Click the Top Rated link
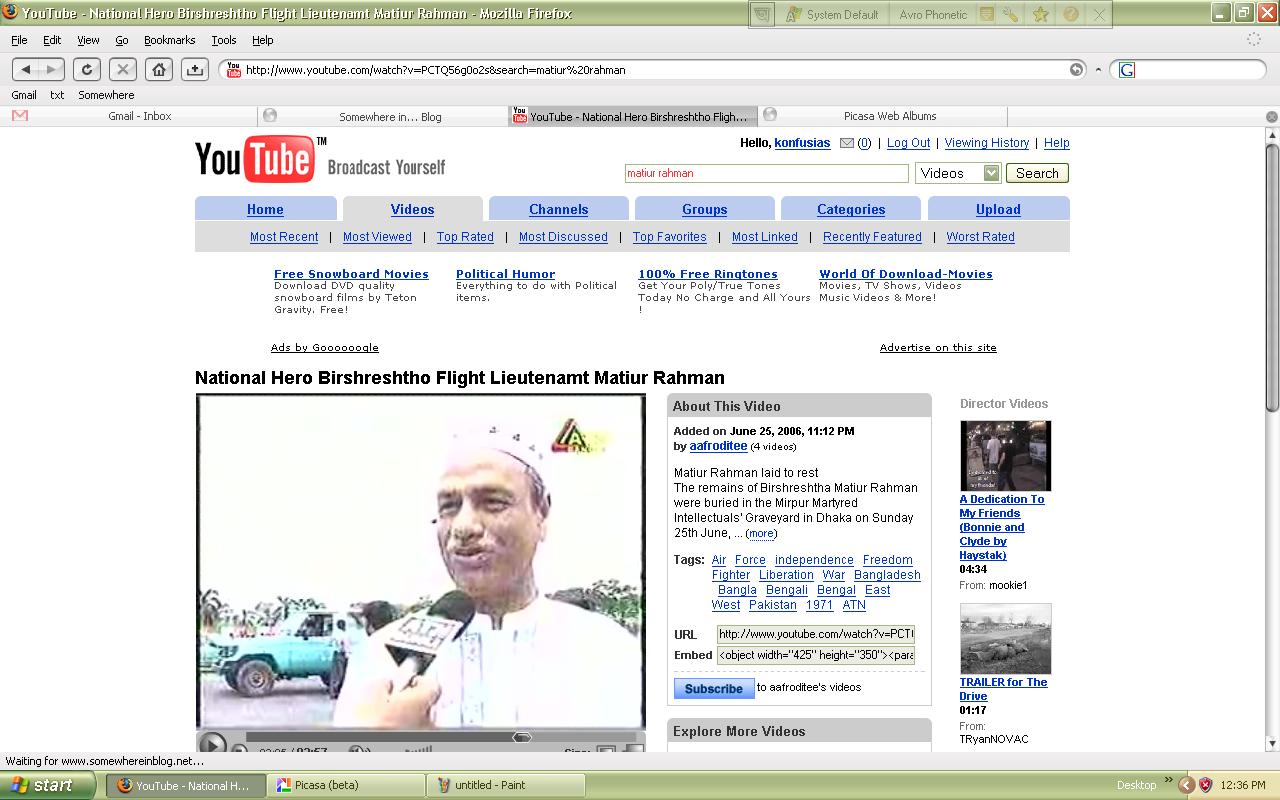 465,237
